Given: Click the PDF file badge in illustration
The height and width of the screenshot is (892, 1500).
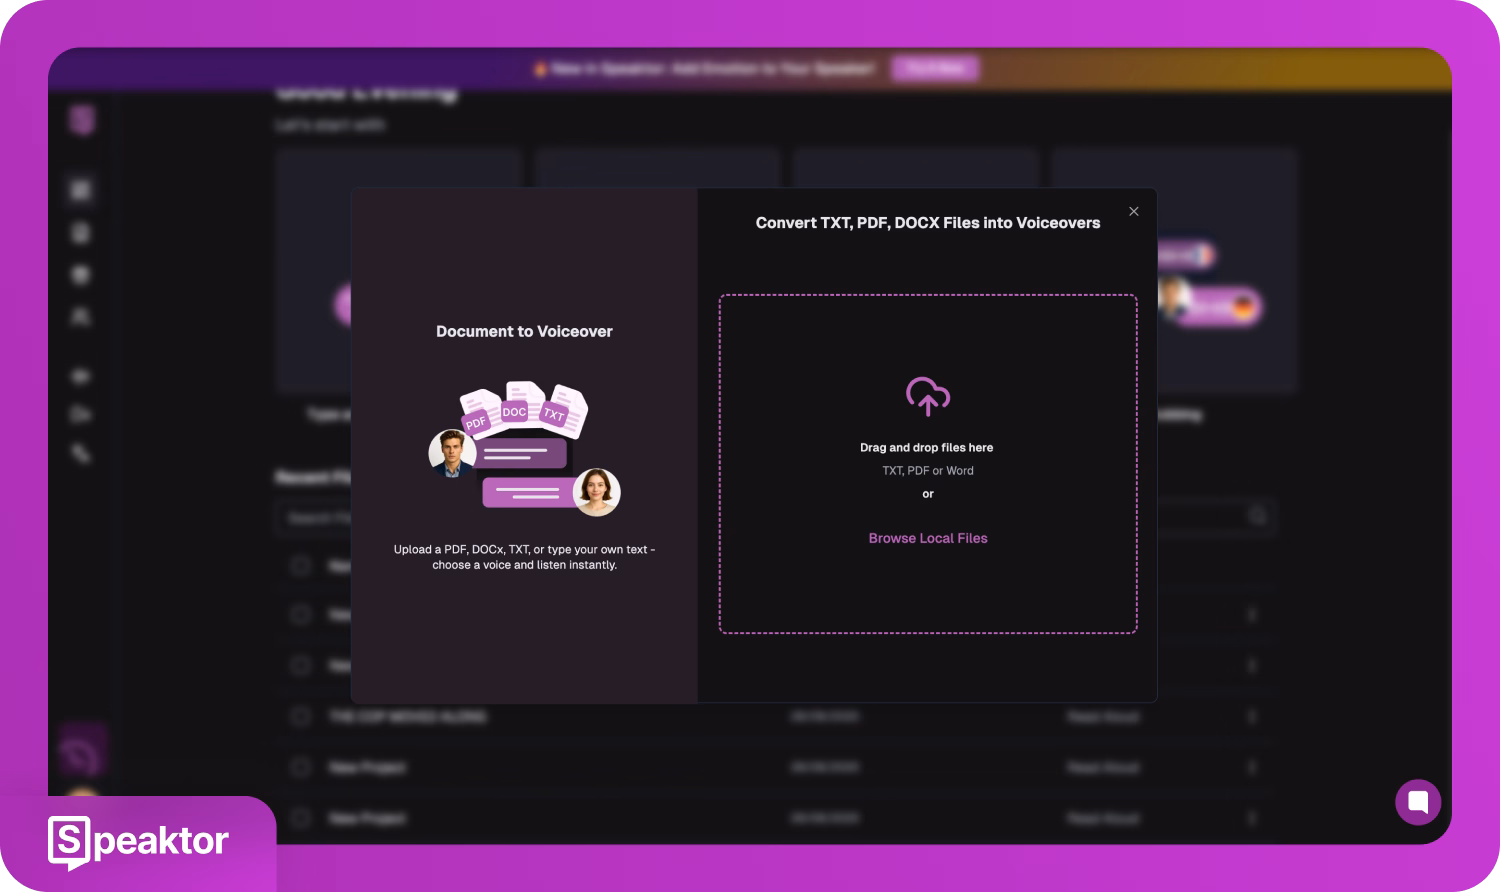Looking at the screenshot, I should click(476, 421).
